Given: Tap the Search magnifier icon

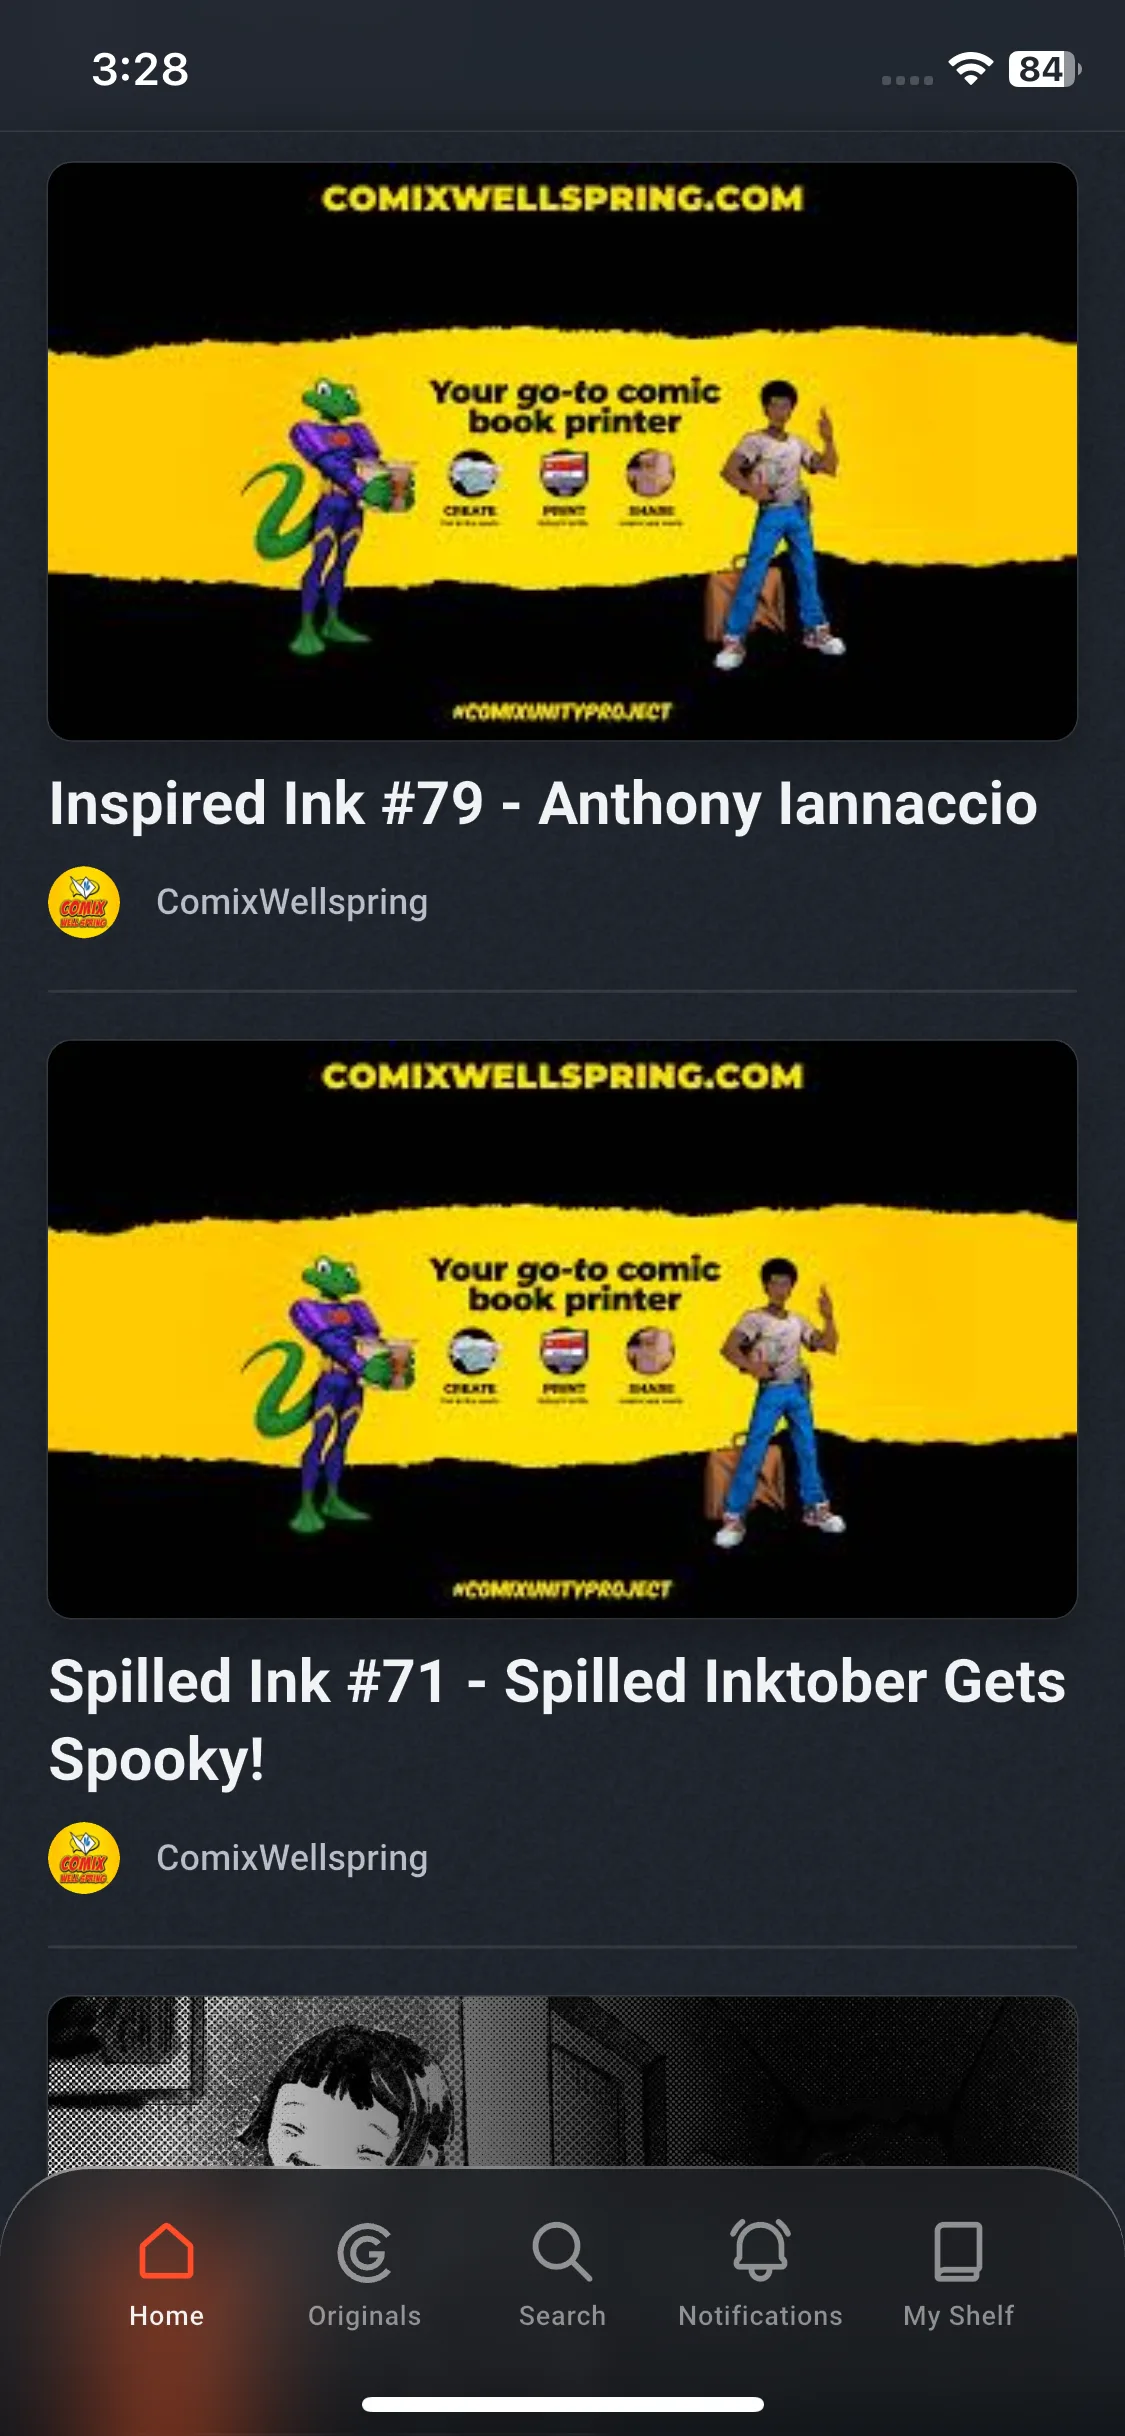Looking at the screenshot, I should click(562, 2252).
